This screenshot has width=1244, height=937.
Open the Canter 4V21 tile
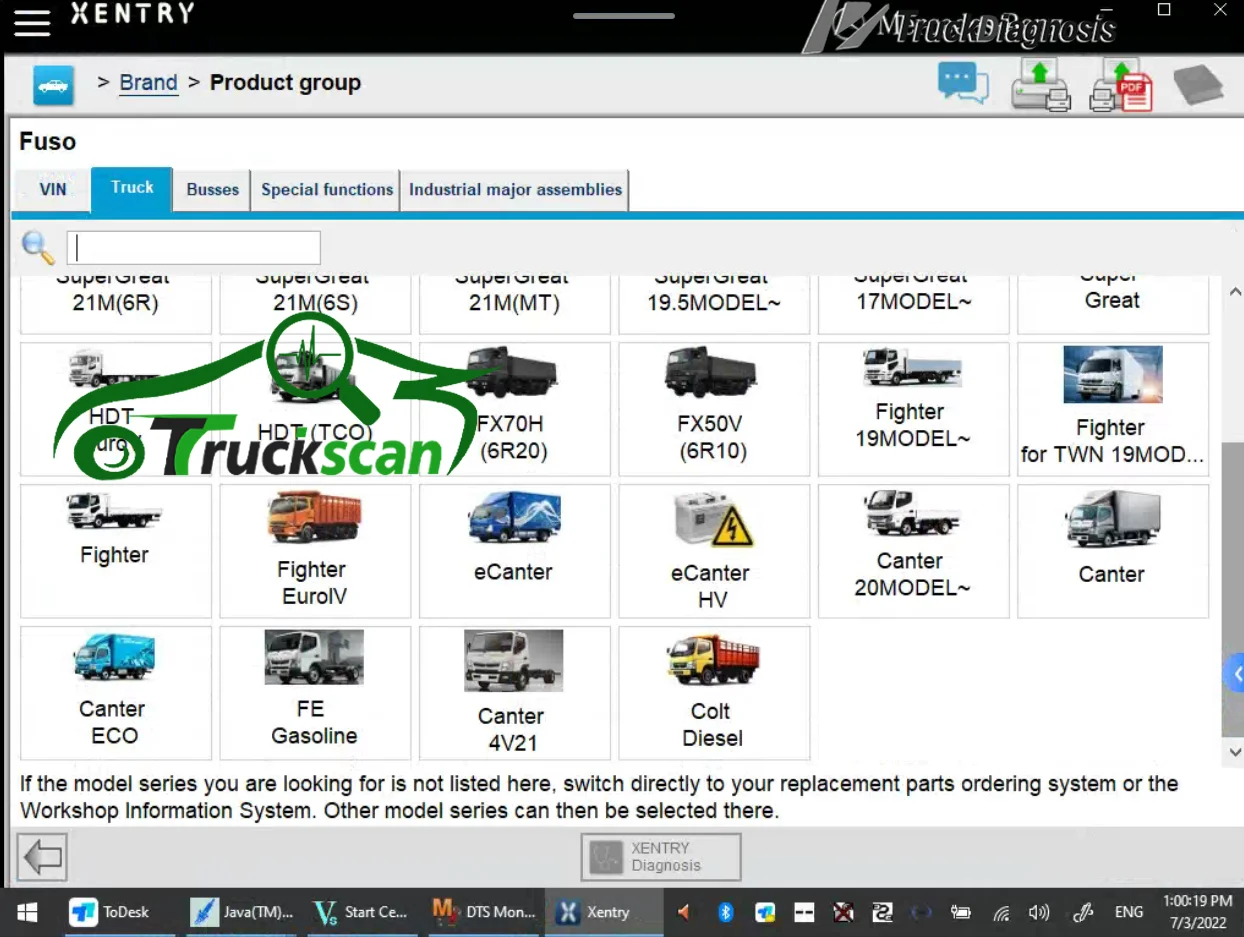pyautogui.click(x=514, y=693)
